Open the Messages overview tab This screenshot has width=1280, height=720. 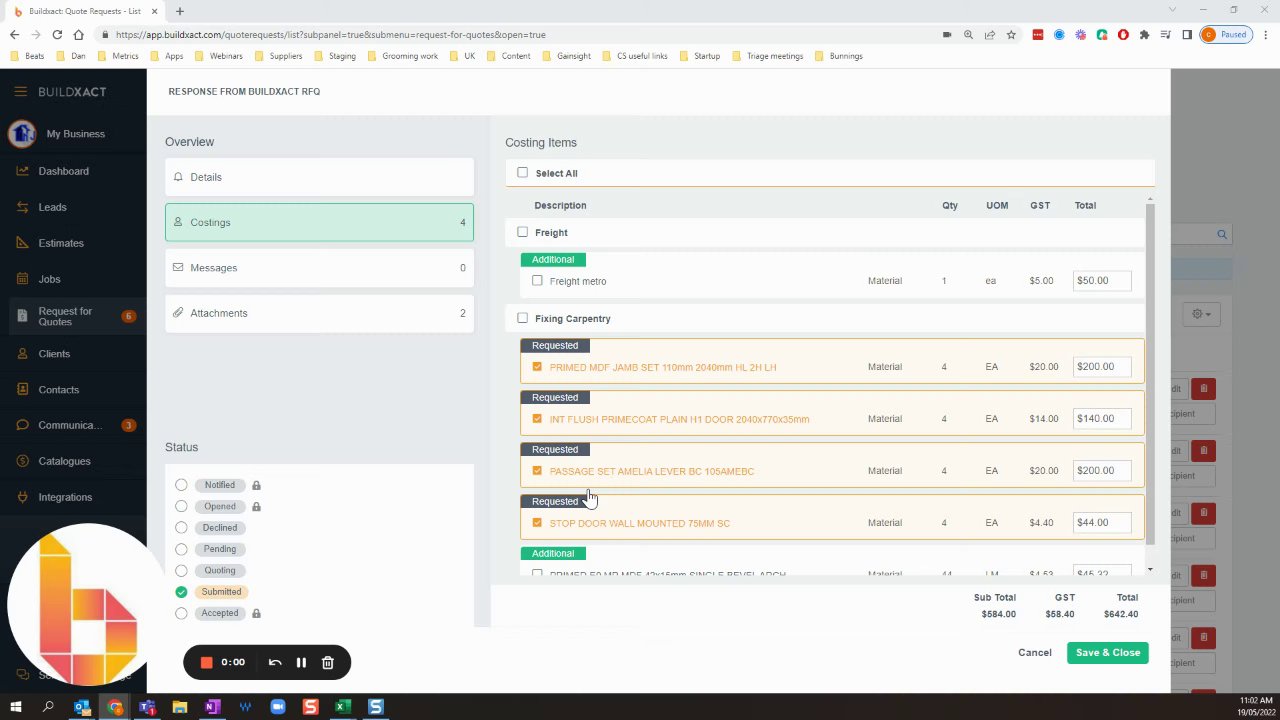pos(319,268)
